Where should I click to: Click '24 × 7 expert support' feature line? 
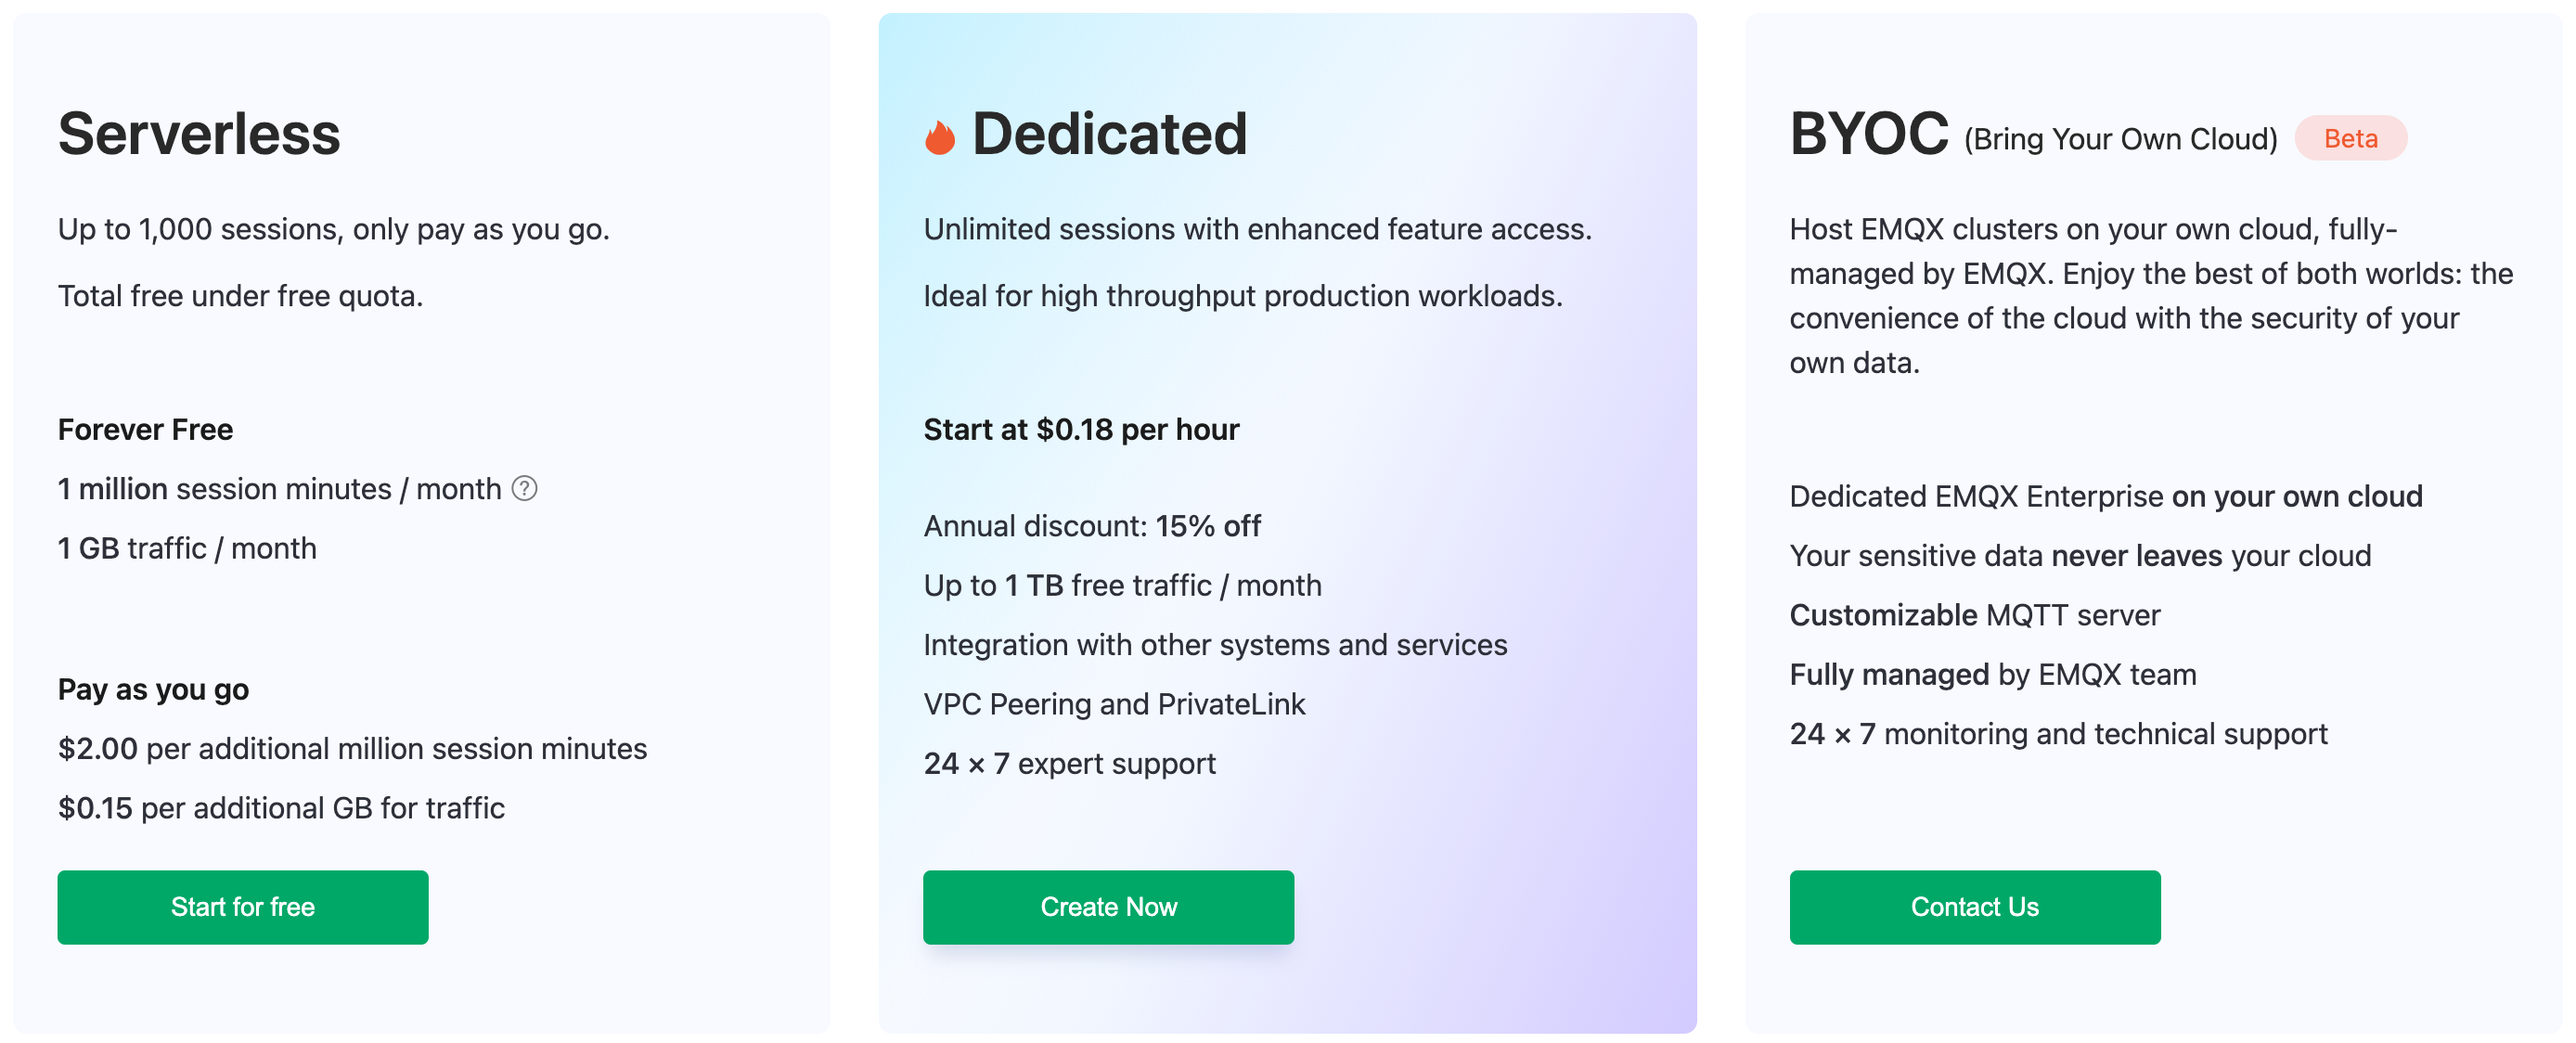tap(1069, 763)
